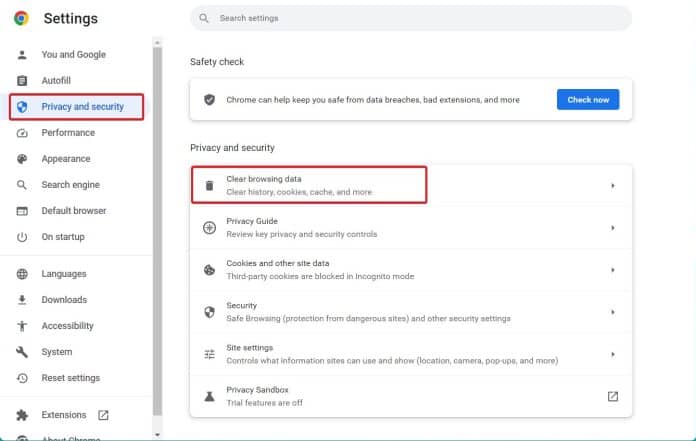The image size is (696, 441).
Task: Click the shield icon in Safety check card
Action: click(x=209, y=100)
